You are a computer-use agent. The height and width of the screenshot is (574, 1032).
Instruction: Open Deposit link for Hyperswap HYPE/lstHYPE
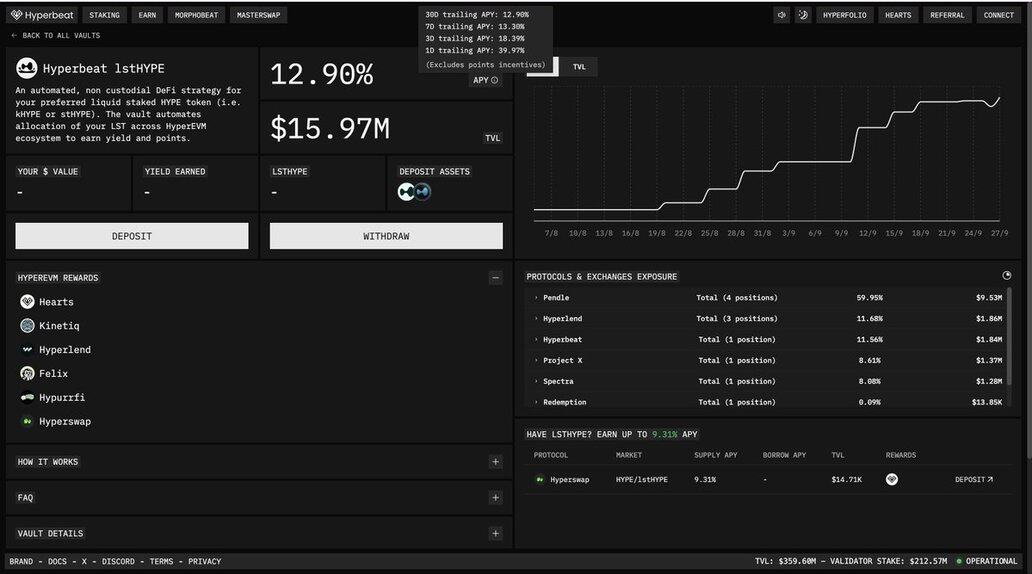[974, 480]
